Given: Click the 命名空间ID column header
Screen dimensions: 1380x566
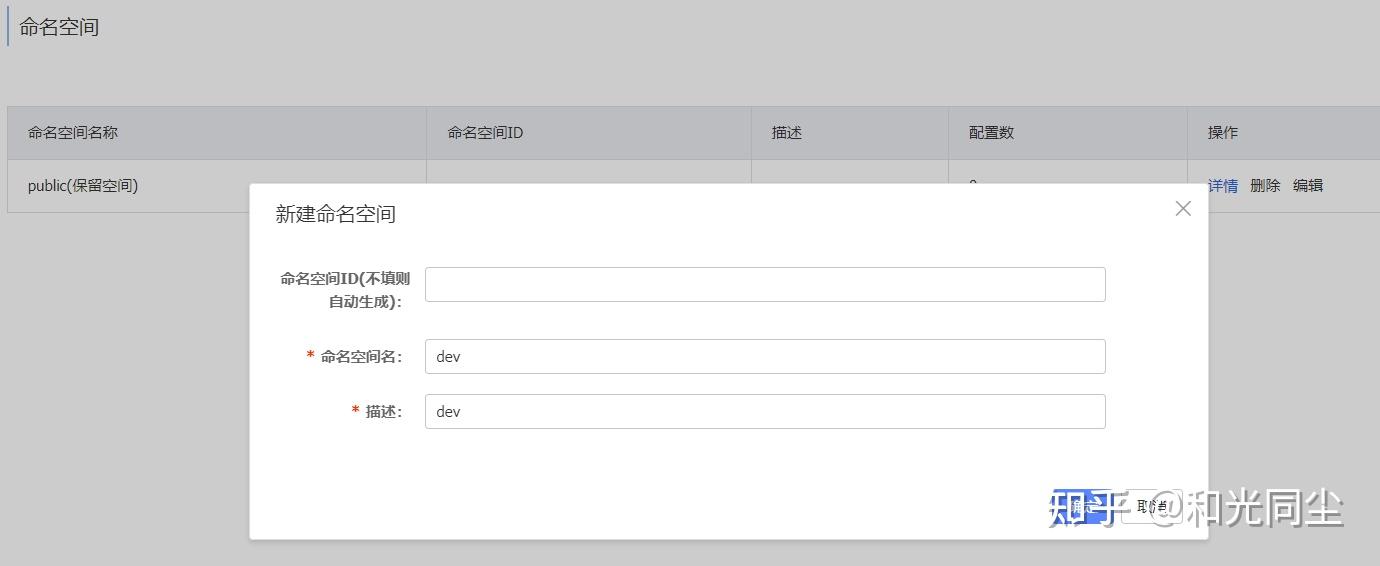Looking at the screenshot, I should [589, 133].
